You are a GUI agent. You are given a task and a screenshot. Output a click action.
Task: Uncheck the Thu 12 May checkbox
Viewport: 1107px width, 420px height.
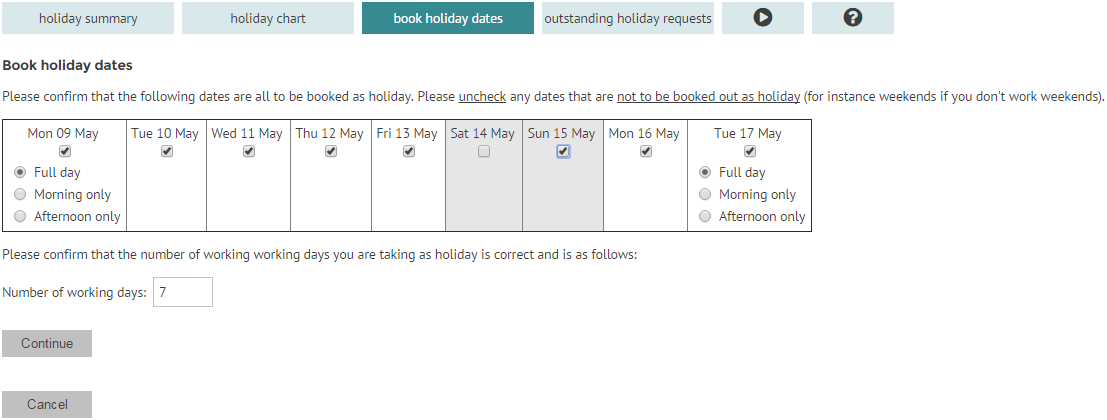point(330,151)
